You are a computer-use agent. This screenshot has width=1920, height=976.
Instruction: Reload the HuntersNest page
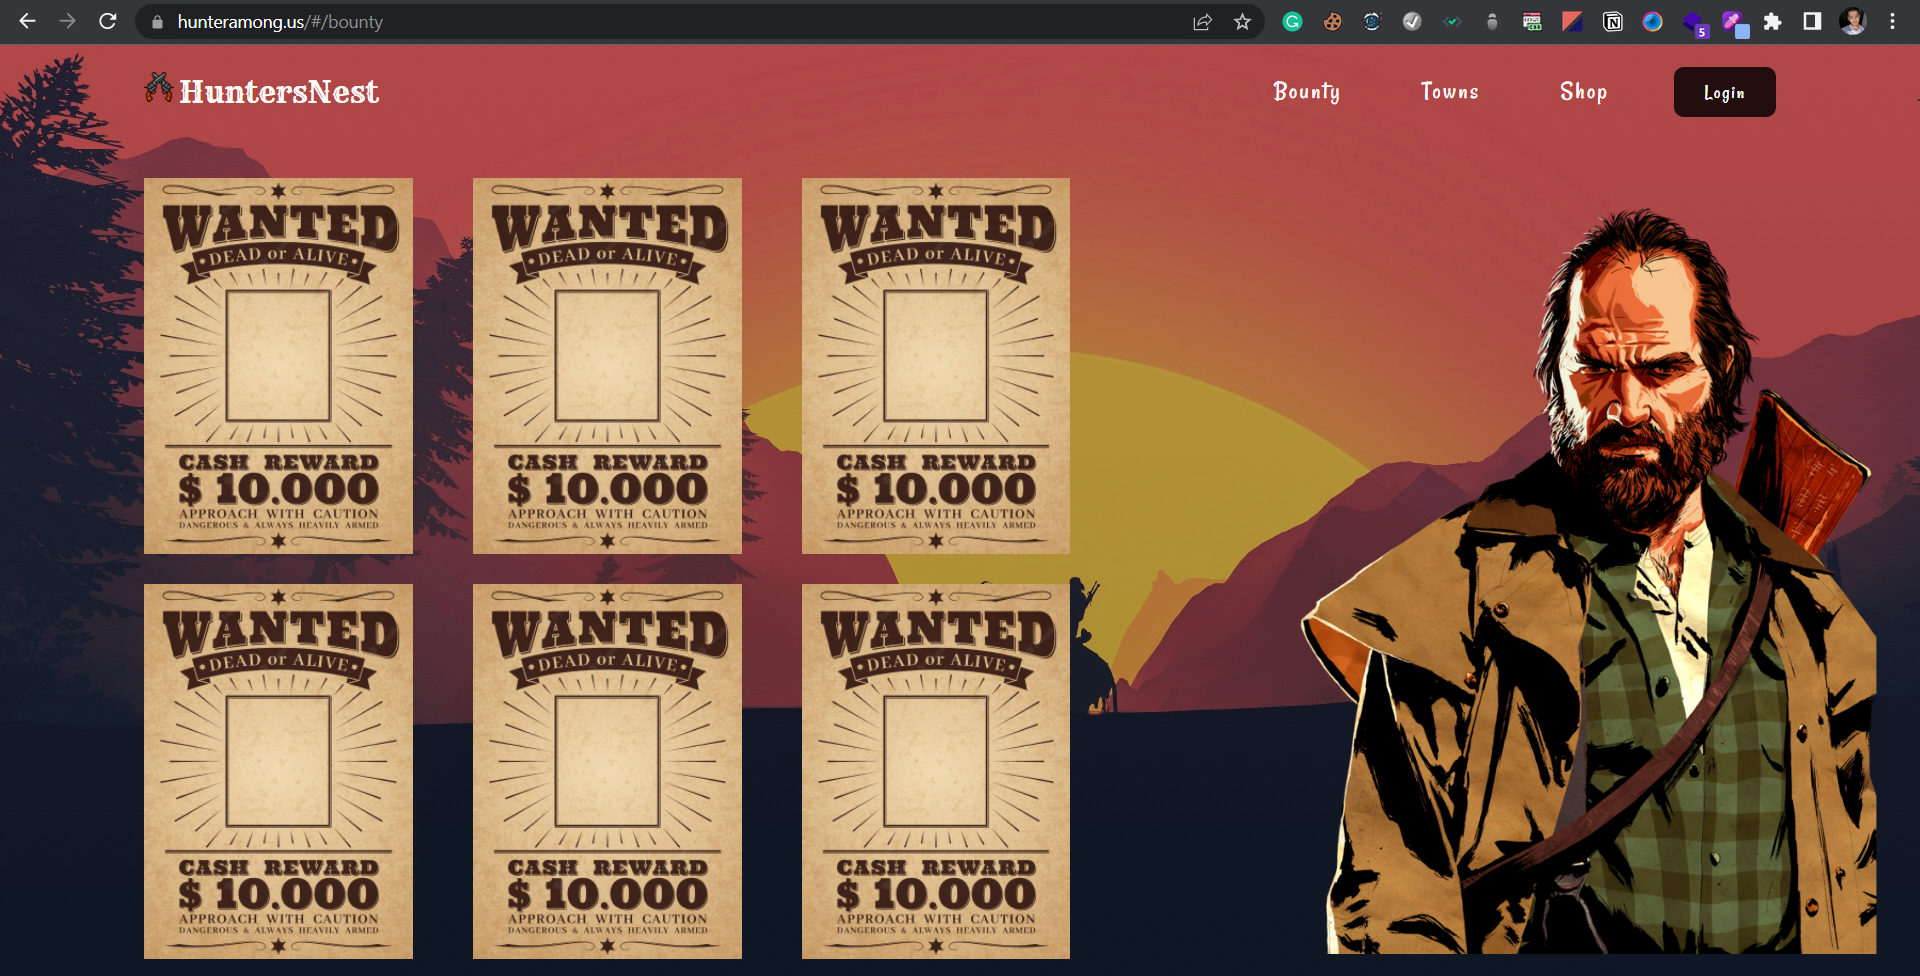[108, 21]
